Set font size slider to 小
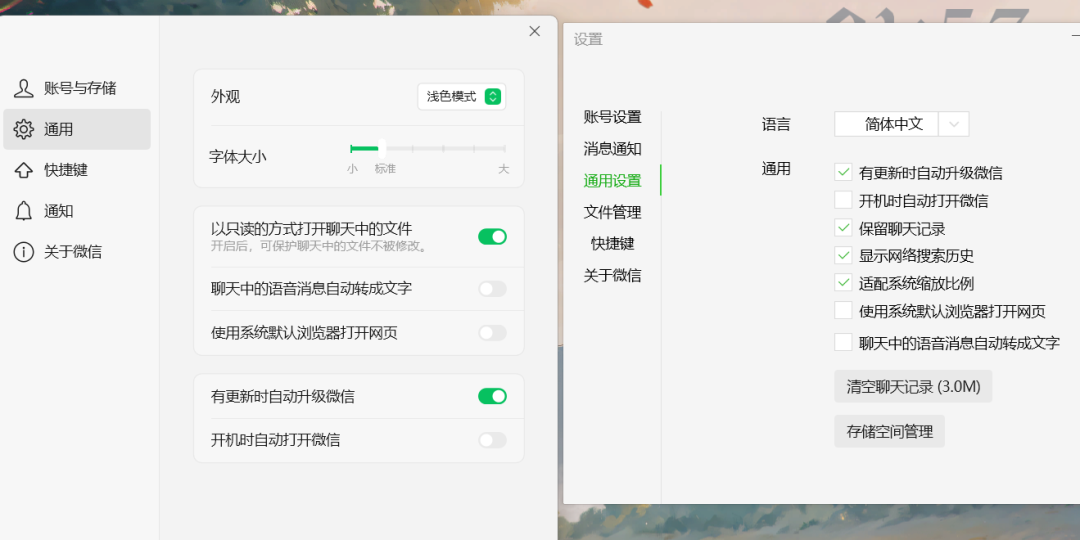1080x540 pixels. [x=351, y=148]
